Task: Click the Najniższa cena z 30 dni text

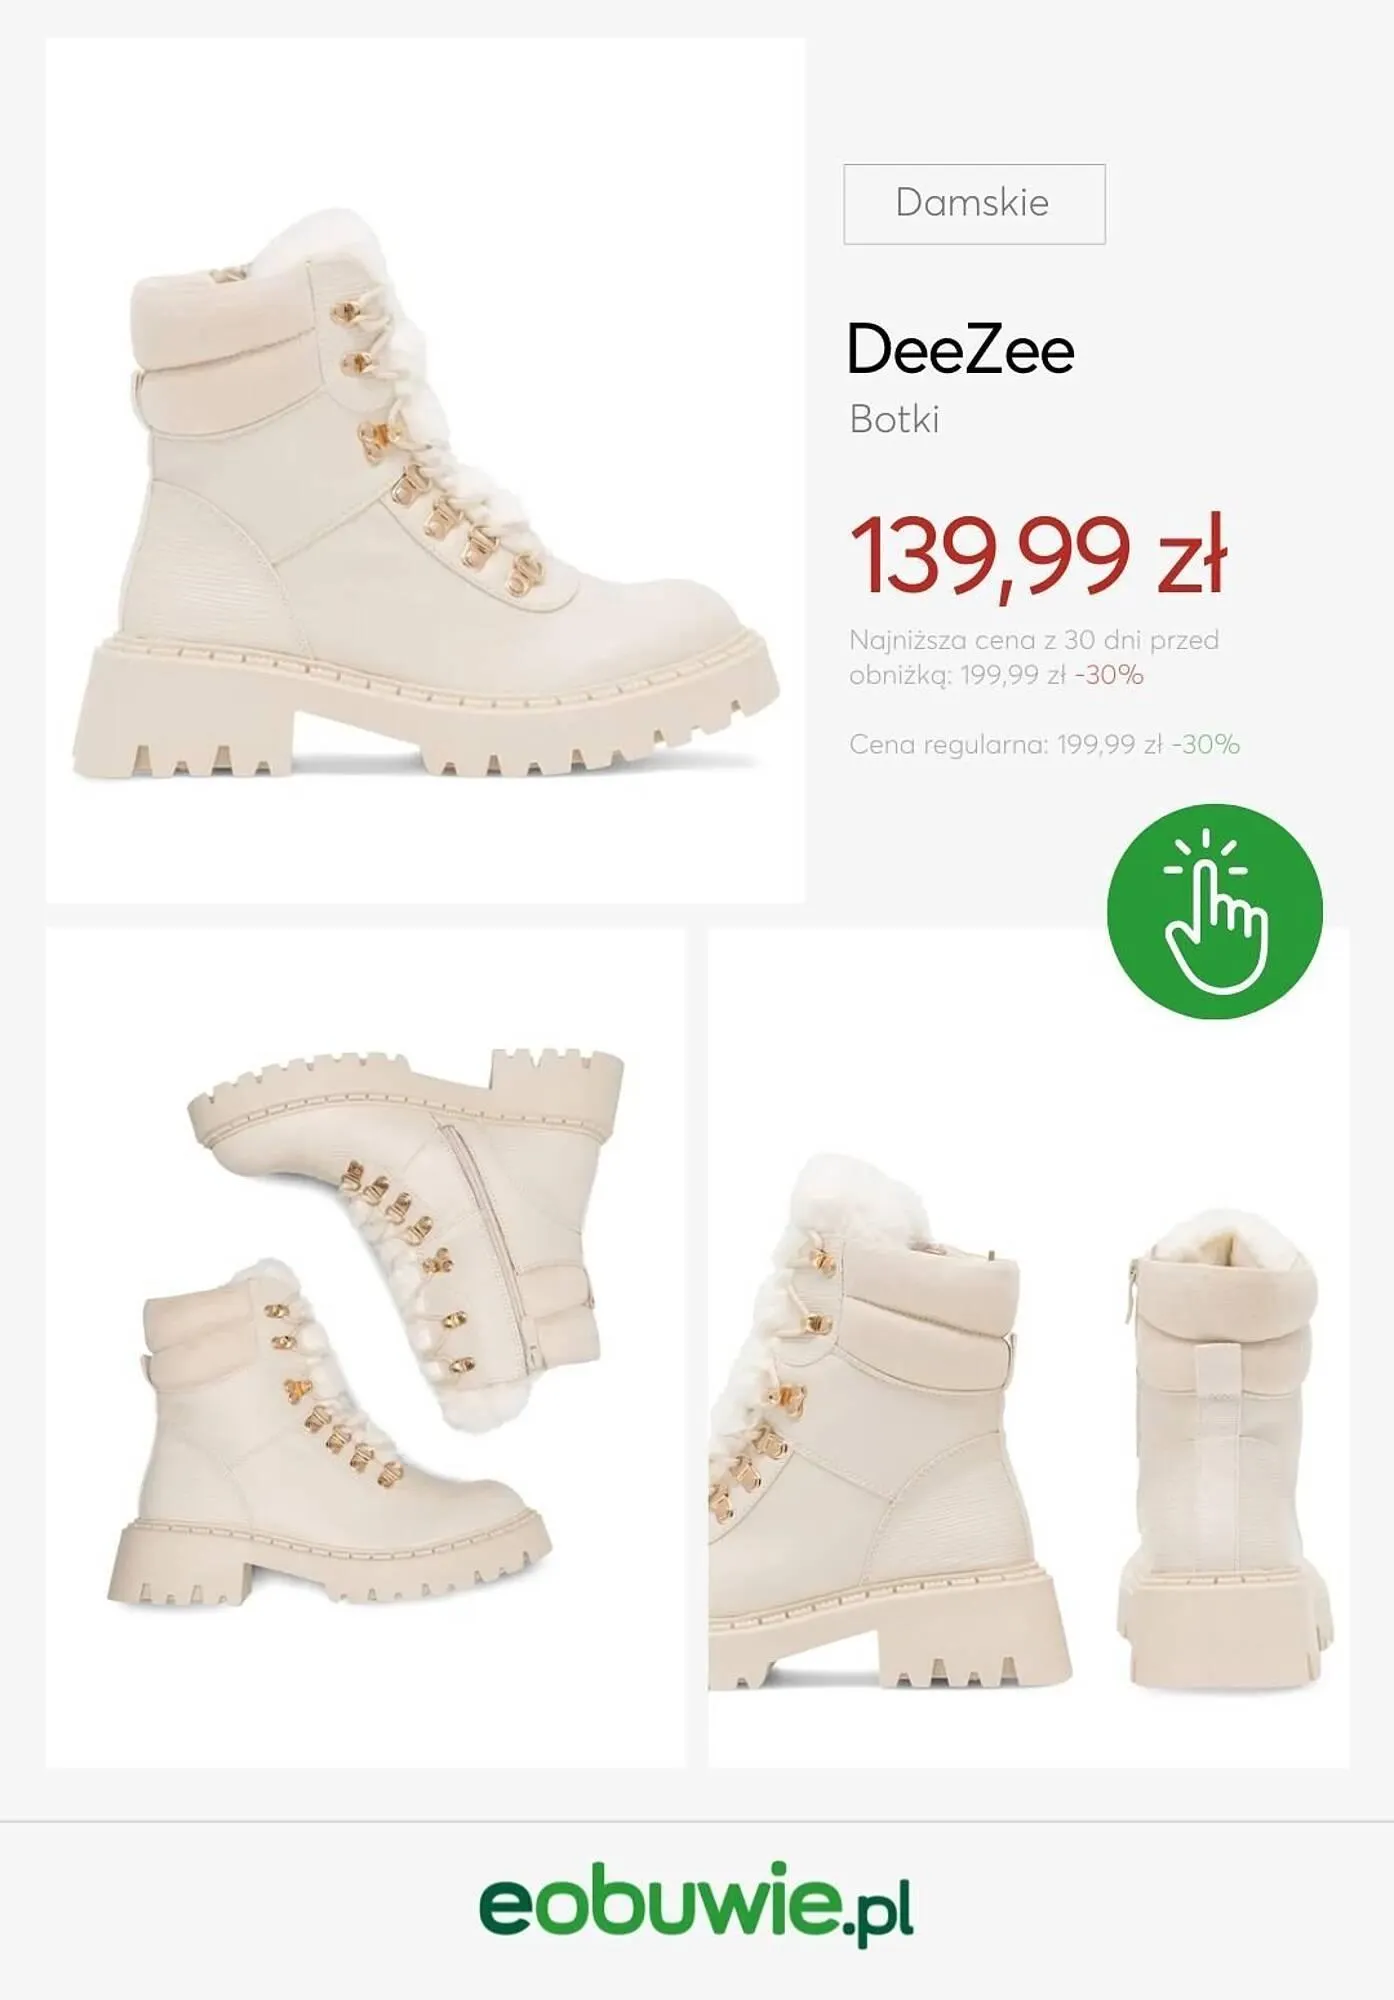Action: [x=1034, y=640]
